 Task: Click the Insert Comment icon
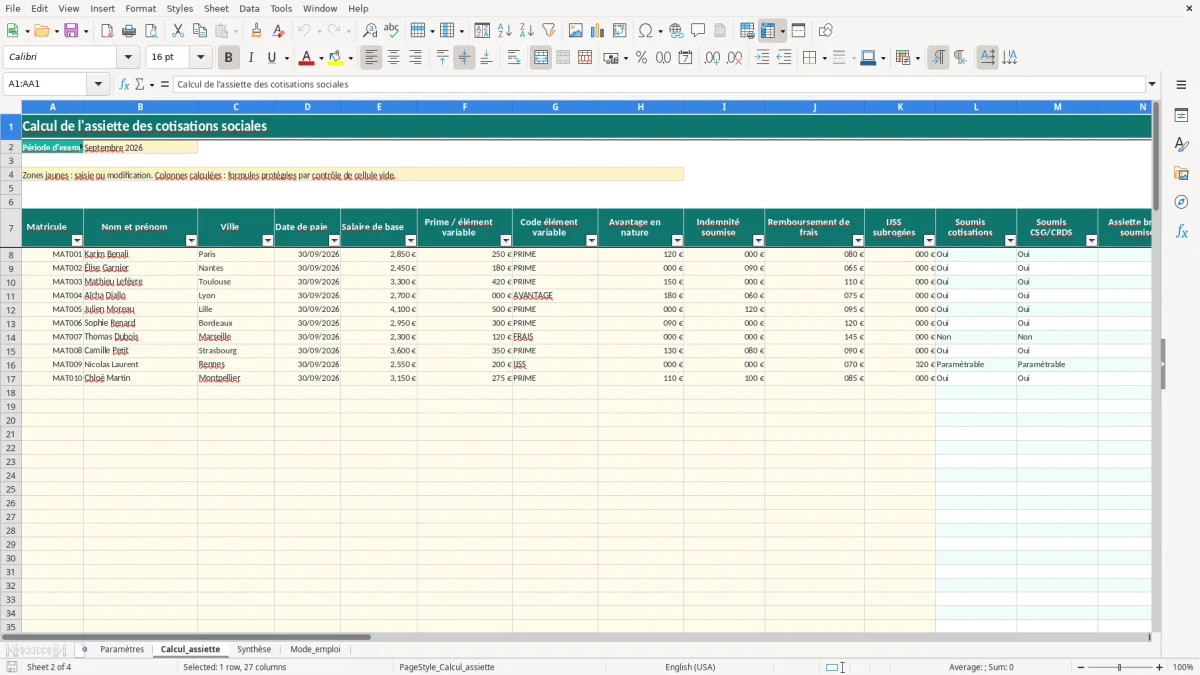[x=698, y=31]
